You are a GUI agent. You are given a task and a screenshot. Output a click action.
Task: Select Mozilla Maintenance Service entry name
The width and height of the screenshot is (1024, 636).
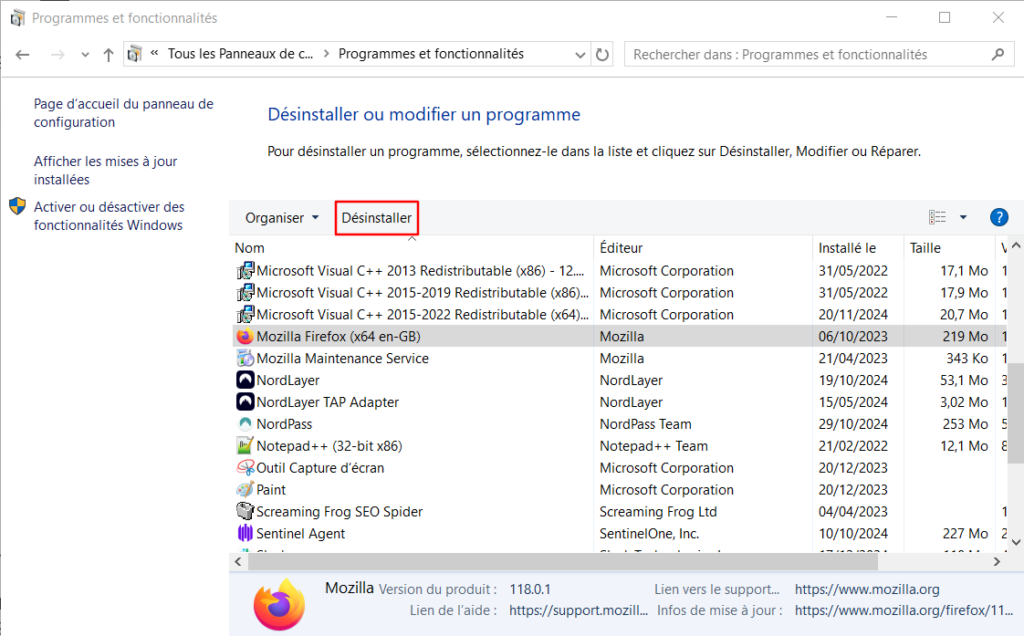342,358
